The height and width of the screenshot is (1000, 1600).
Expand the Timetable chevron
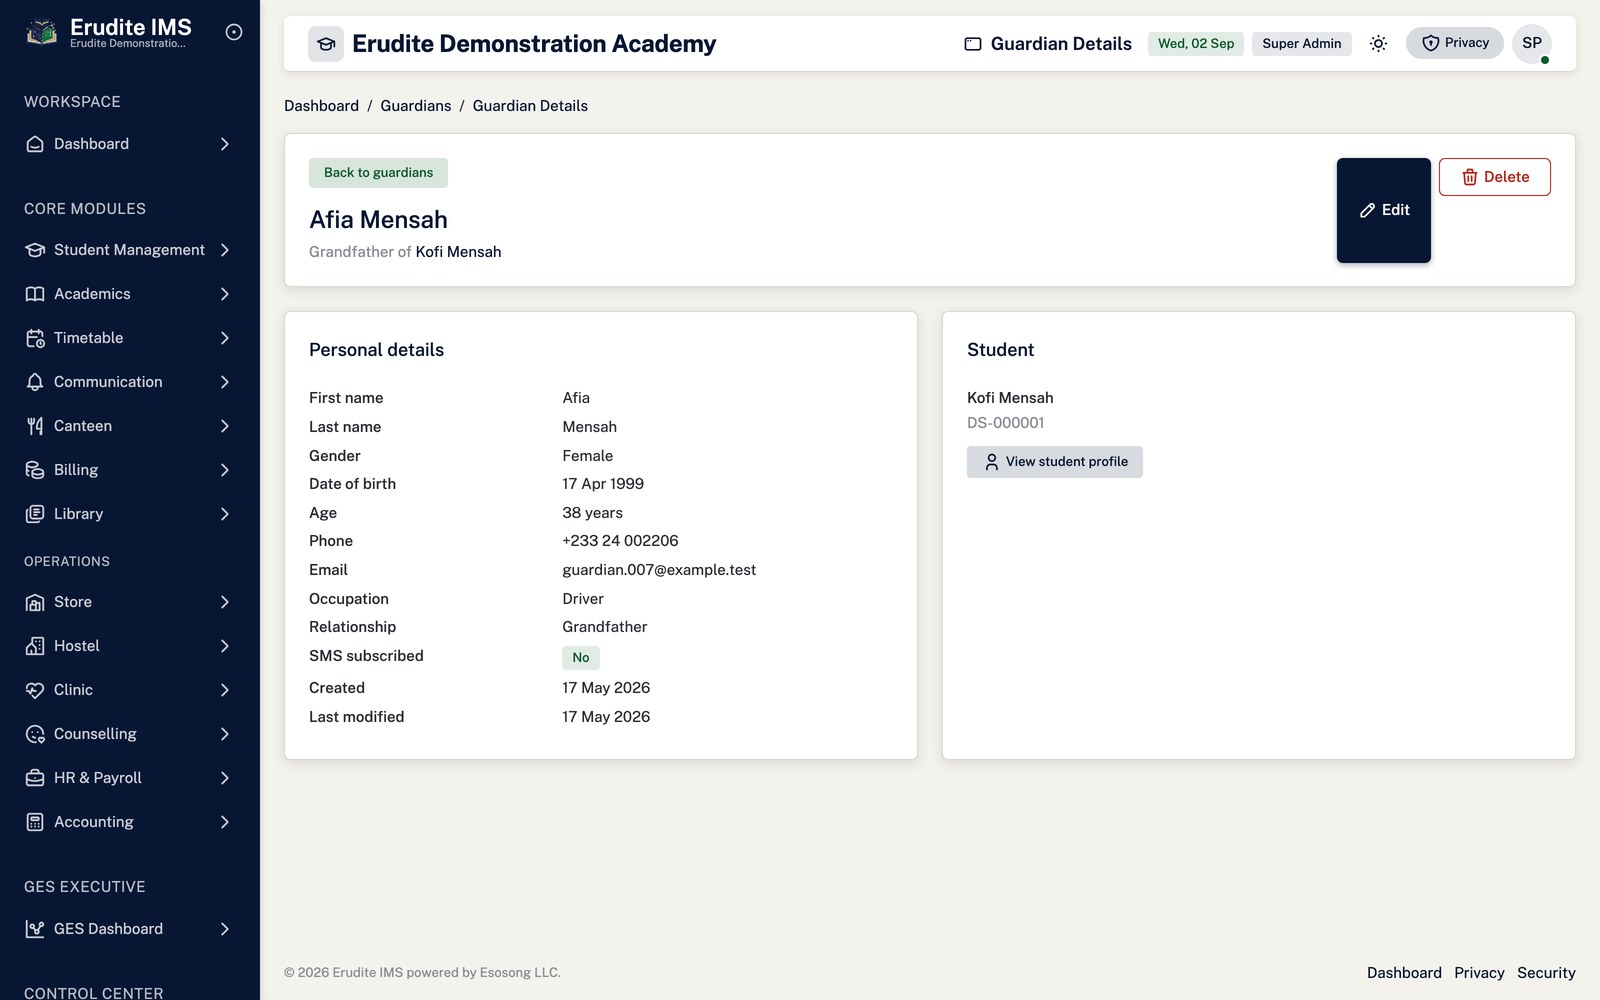[x=225, y=338]
